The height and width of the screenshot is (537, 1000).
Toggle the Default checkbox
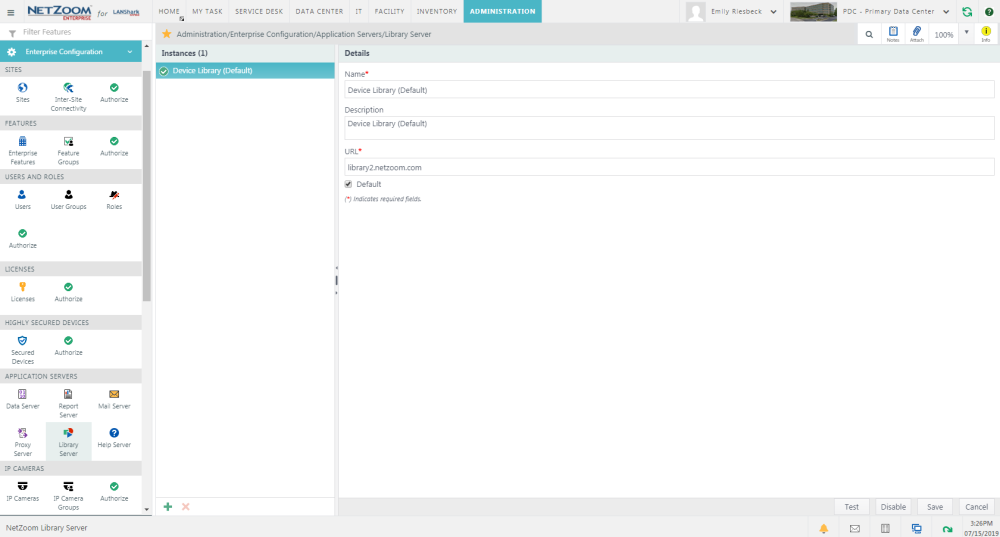(348, 184)
